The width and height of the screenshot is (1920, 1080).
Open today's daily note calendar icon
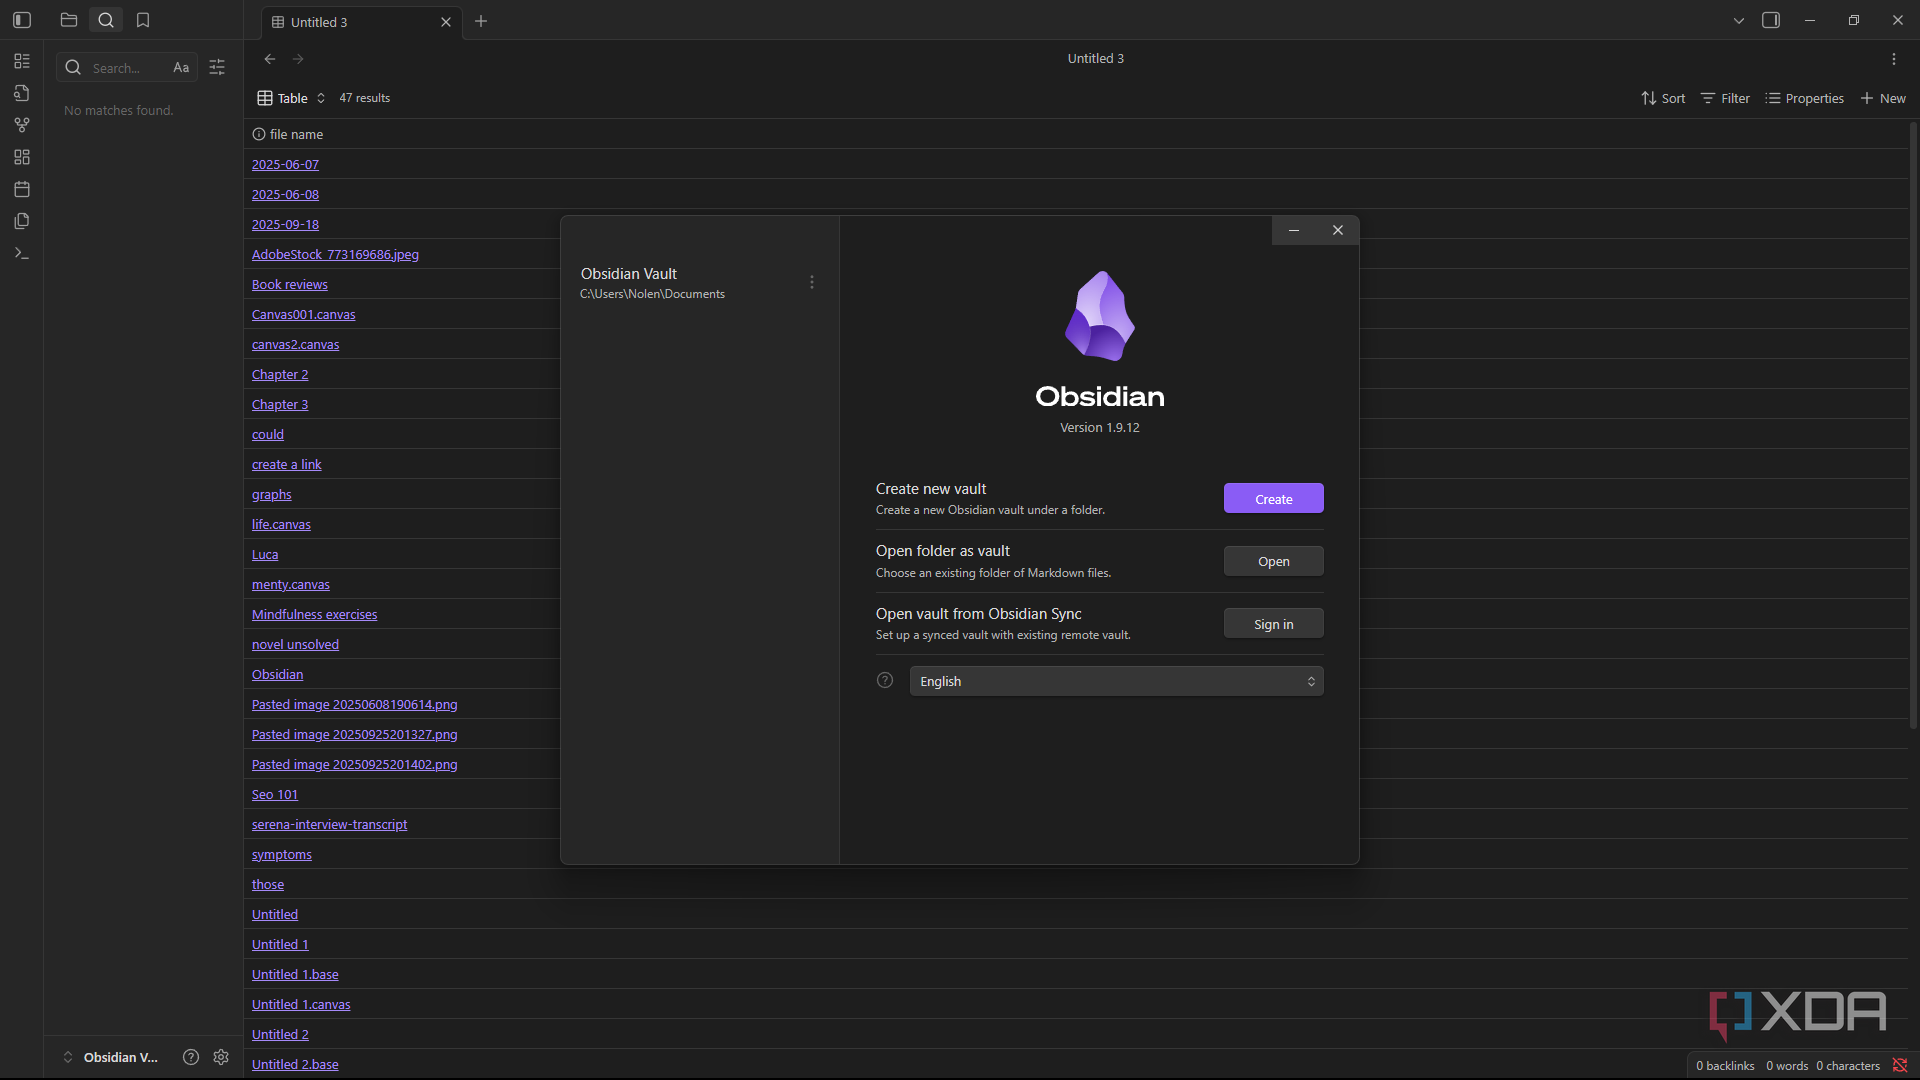(x=22, y=189)
